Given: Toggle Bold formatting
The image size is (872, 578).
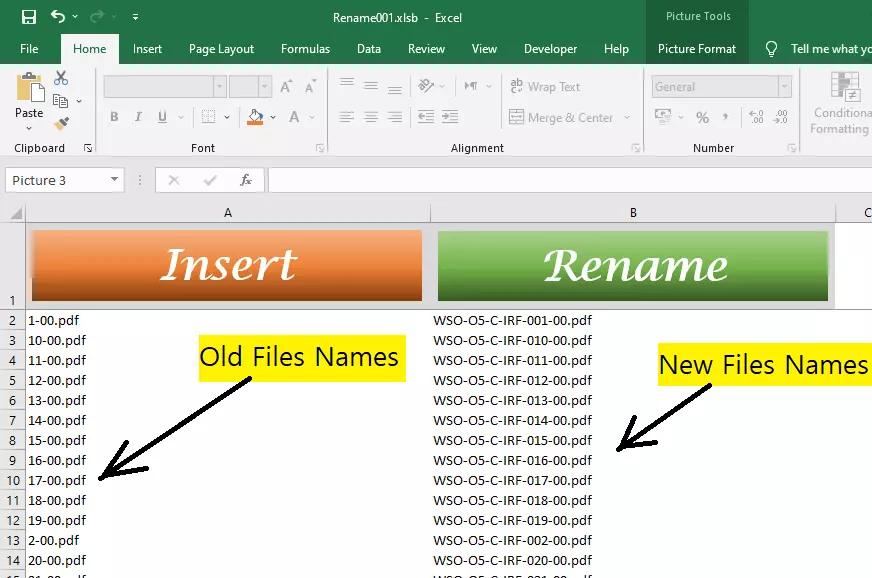Looking at the screenshot, I should (115, 117).
